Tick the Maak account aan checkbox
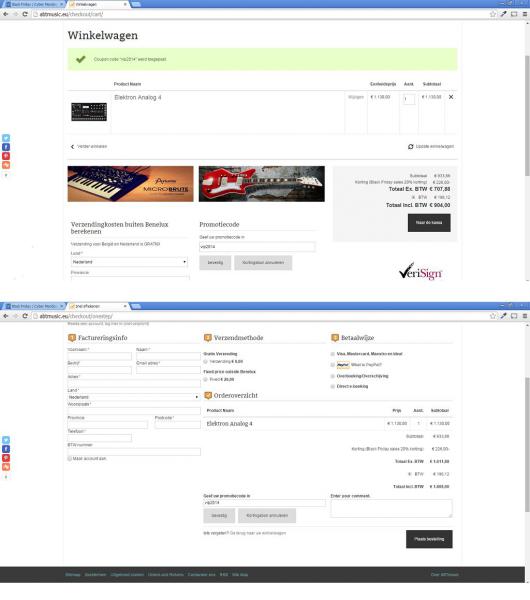Viewport: 530px width, 600px height. coord(70,458)
